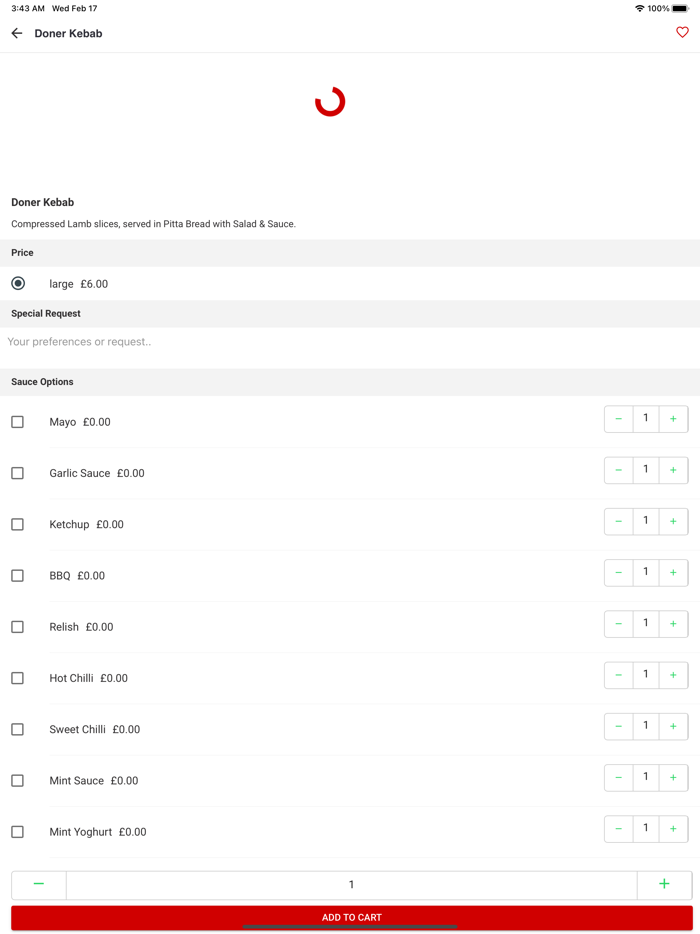The height and width of the screenshot is (934, 700).
Task: Decrease BBQ quantity with minus icon
Action: click(619, 573)
